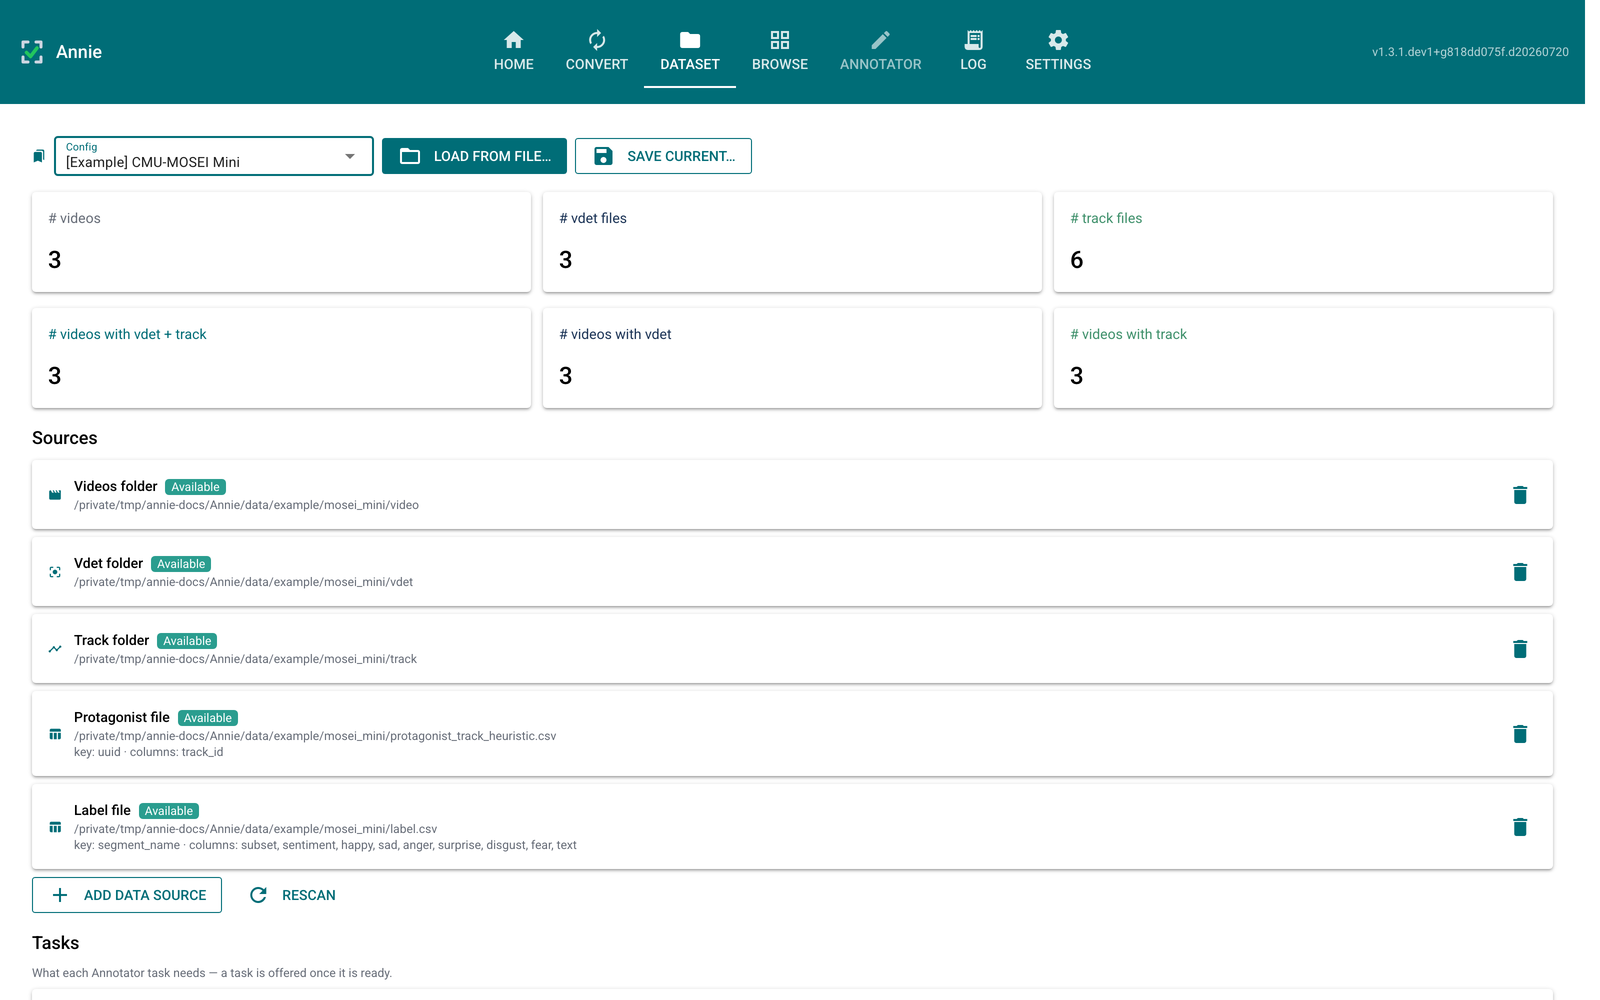Click the '# vdet files' count card

(792, 242)
